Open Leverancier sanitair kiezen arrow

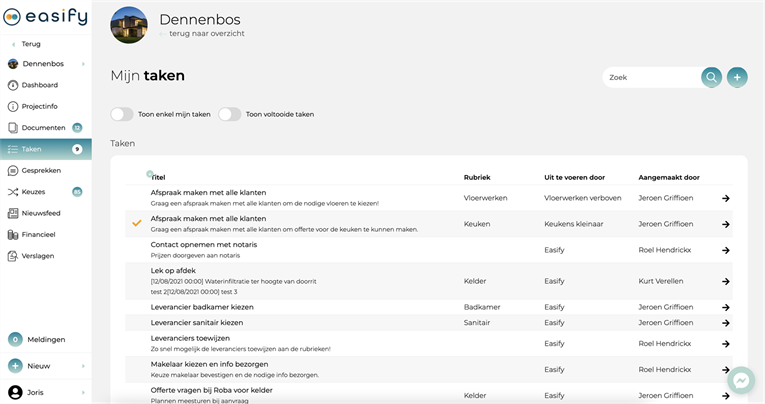click(x=726, y=323)
